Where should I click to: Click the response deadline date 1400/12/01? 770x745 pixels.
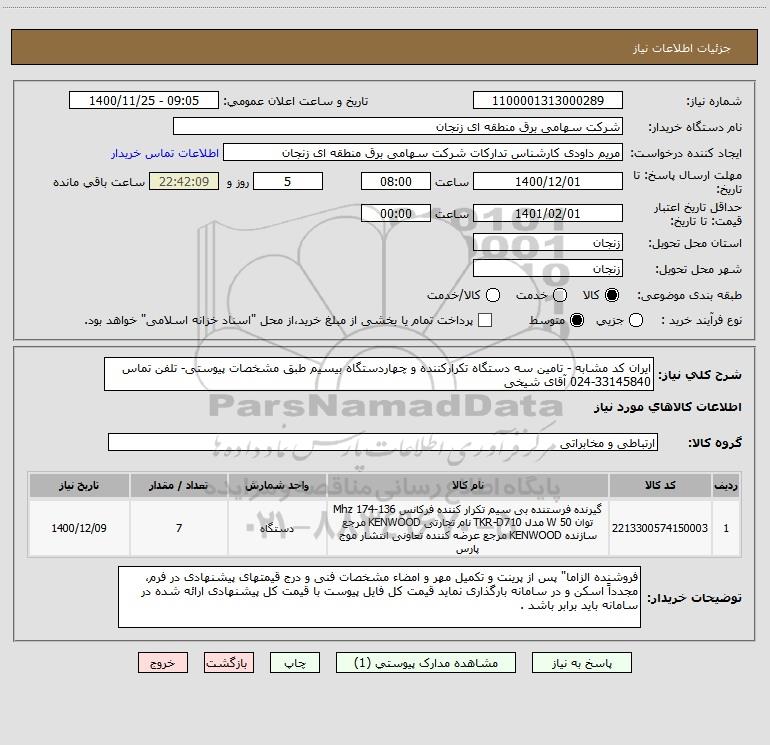(548, 181)
